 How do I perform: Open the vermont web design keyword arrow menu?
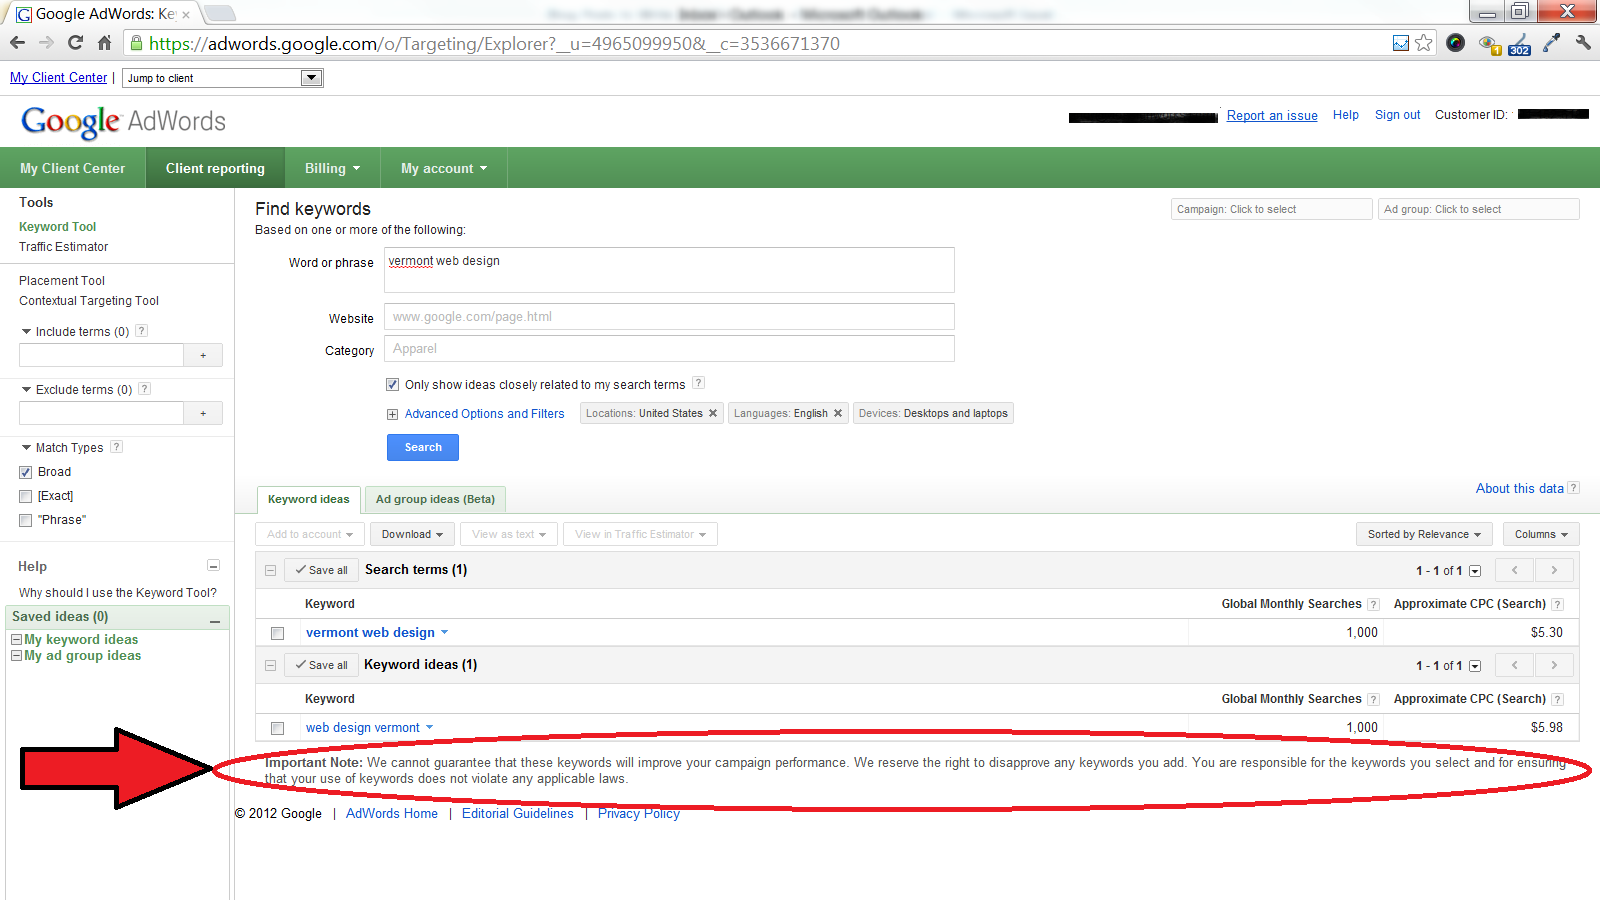pos(445,632)
